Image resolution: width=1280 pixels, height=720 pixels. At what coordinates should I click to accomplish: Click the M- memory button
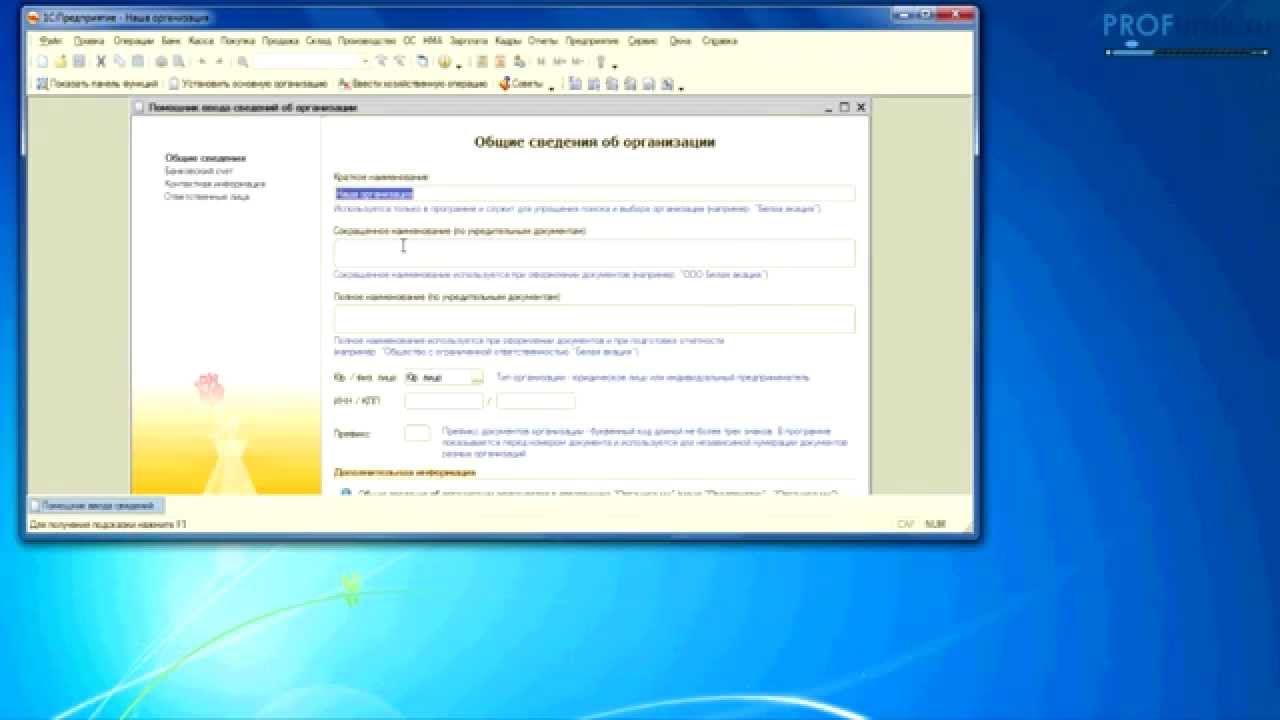point(577,61)
